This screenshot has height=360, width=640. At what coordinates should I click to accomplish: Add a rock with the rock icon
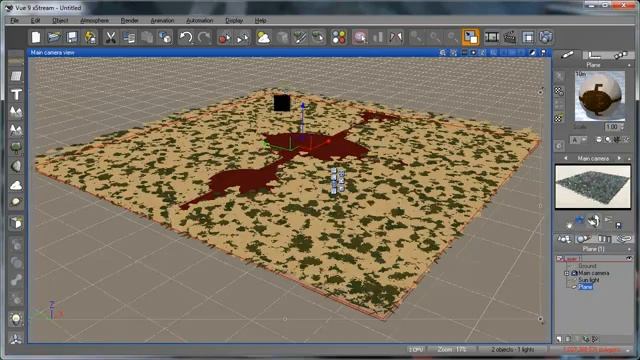(16, 166)
